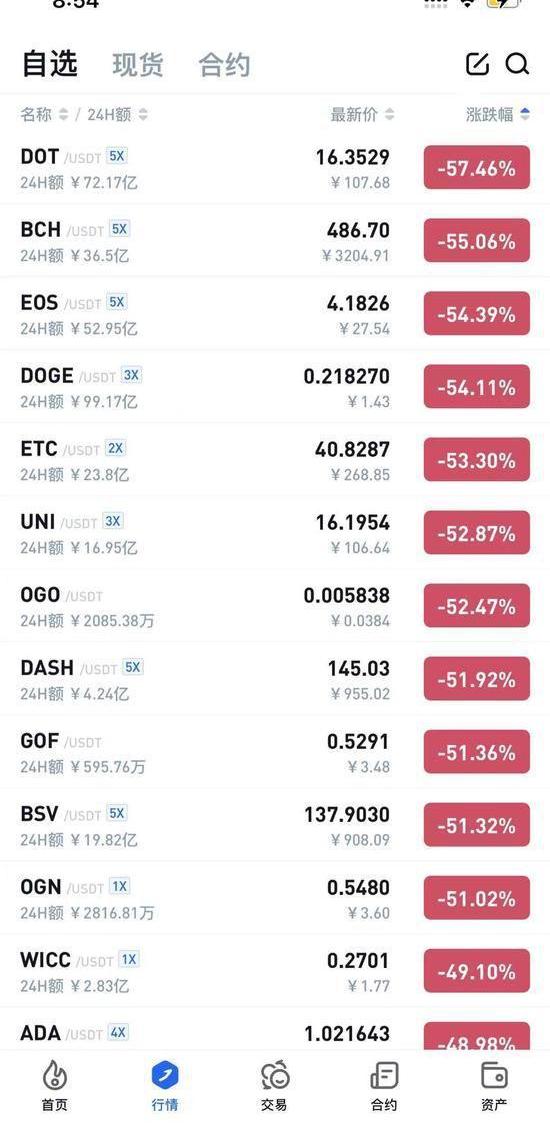550x1130 pixels.
Task: Sort by 最新价 latest price arrows
Action: point(389,114)
